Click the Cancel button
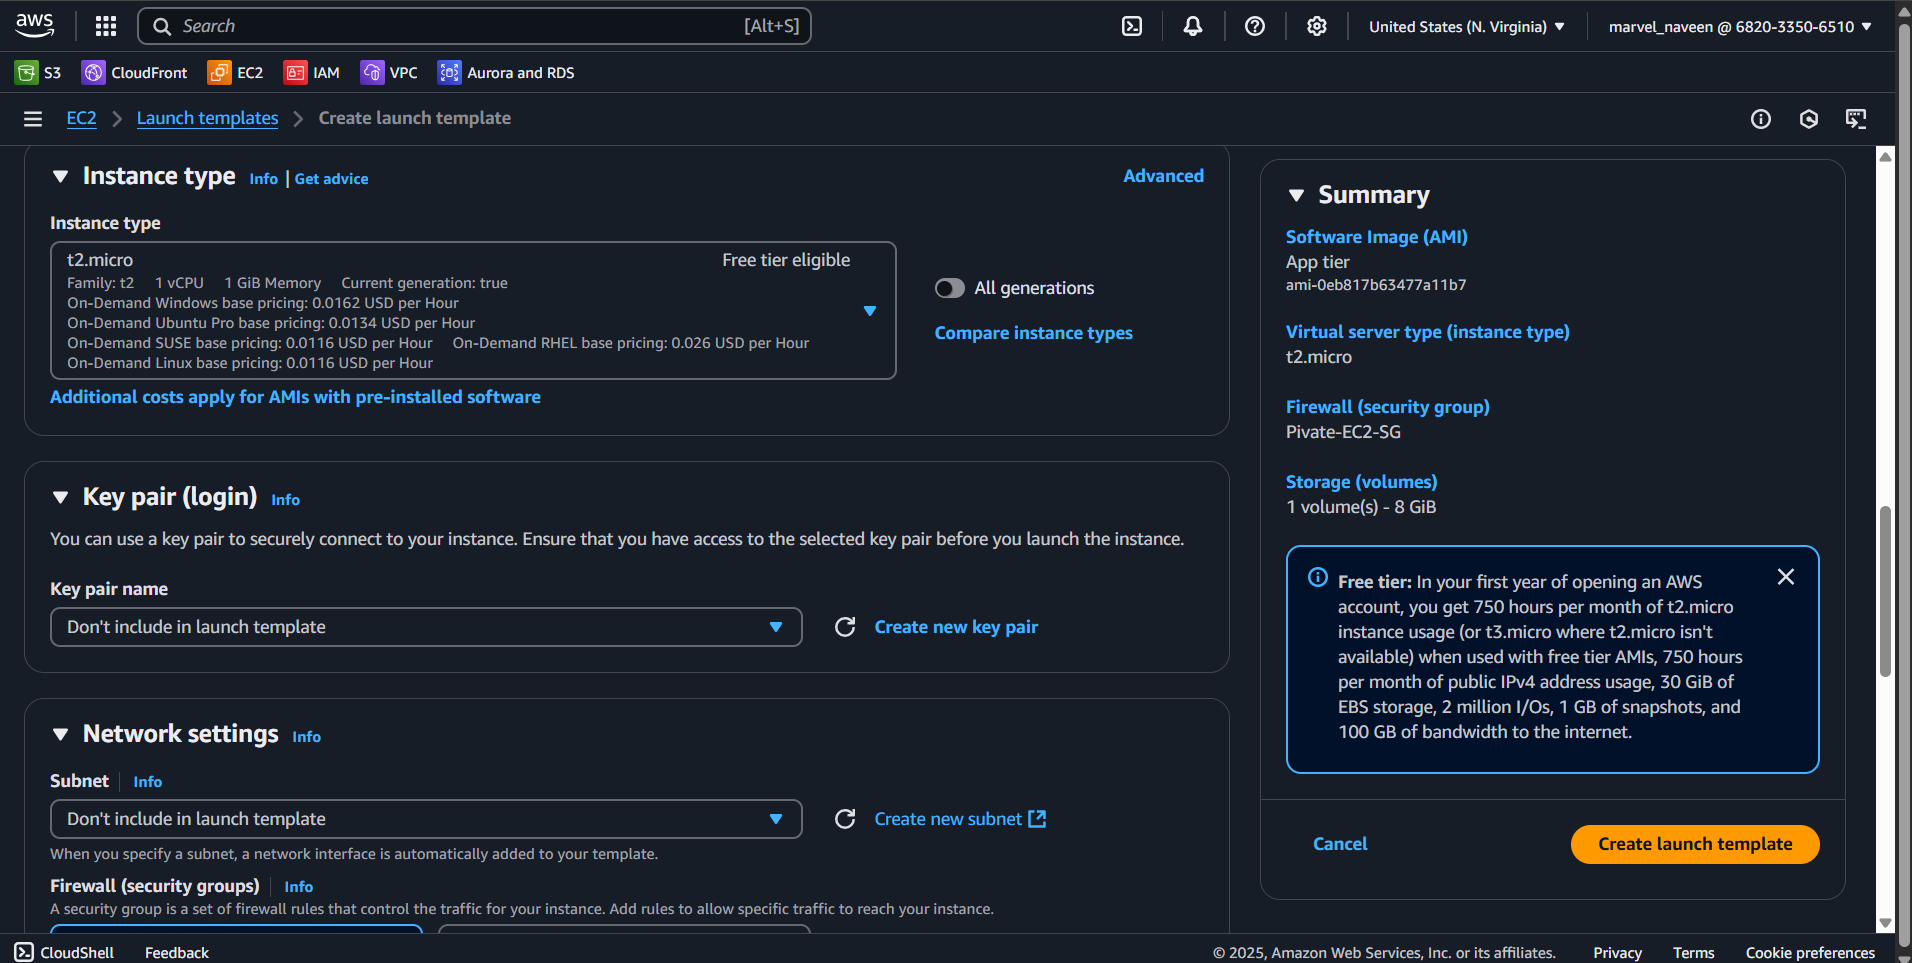 (x=1340, y=844)
